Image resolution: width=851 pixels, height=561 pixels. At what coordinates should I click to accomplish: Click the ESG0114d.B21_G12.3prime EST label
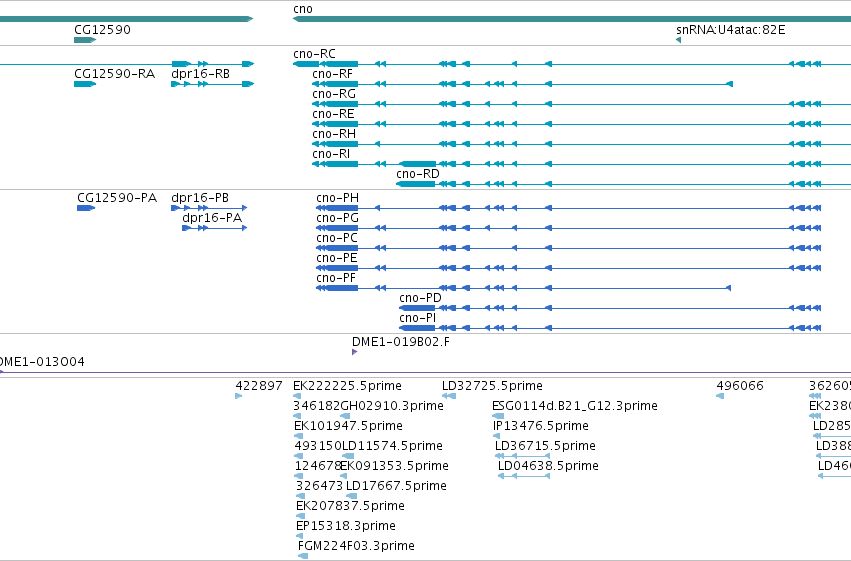point(575,406)
